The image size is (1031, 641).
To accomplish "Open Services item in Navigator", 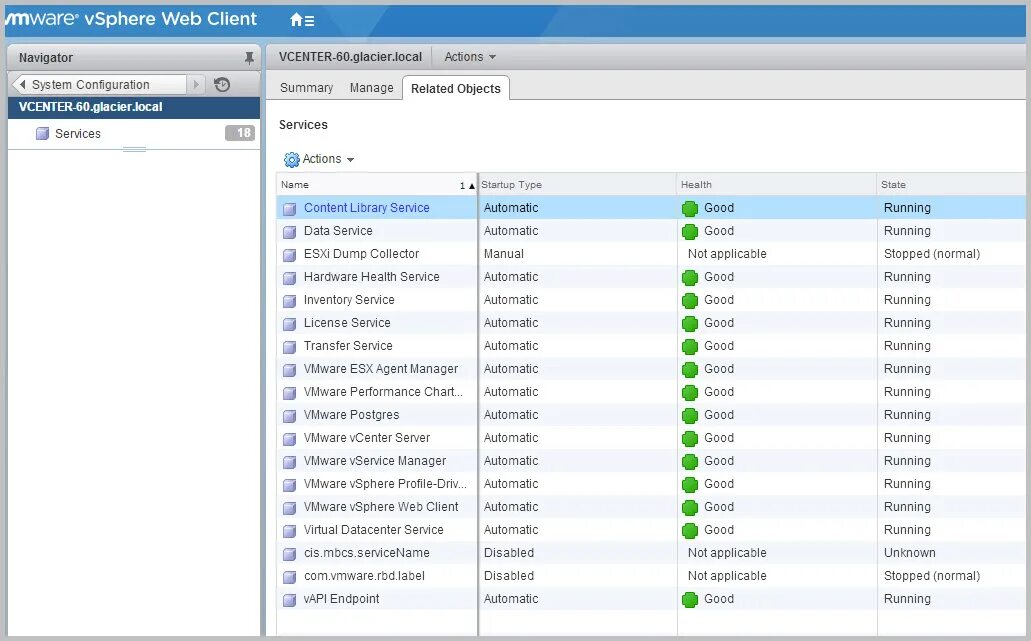I will 133,133.
